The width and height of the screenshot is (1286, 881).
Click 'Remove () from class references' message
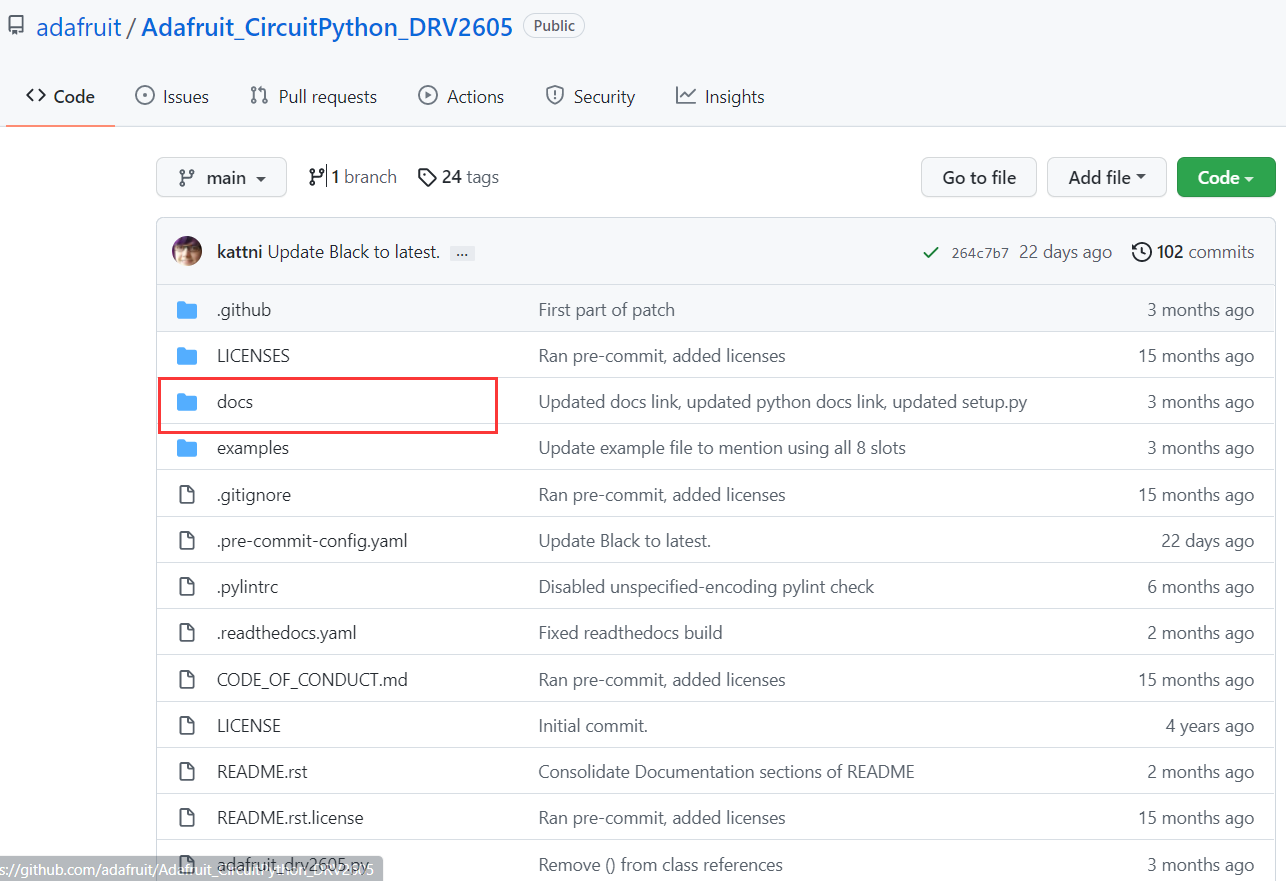point(661,865)
